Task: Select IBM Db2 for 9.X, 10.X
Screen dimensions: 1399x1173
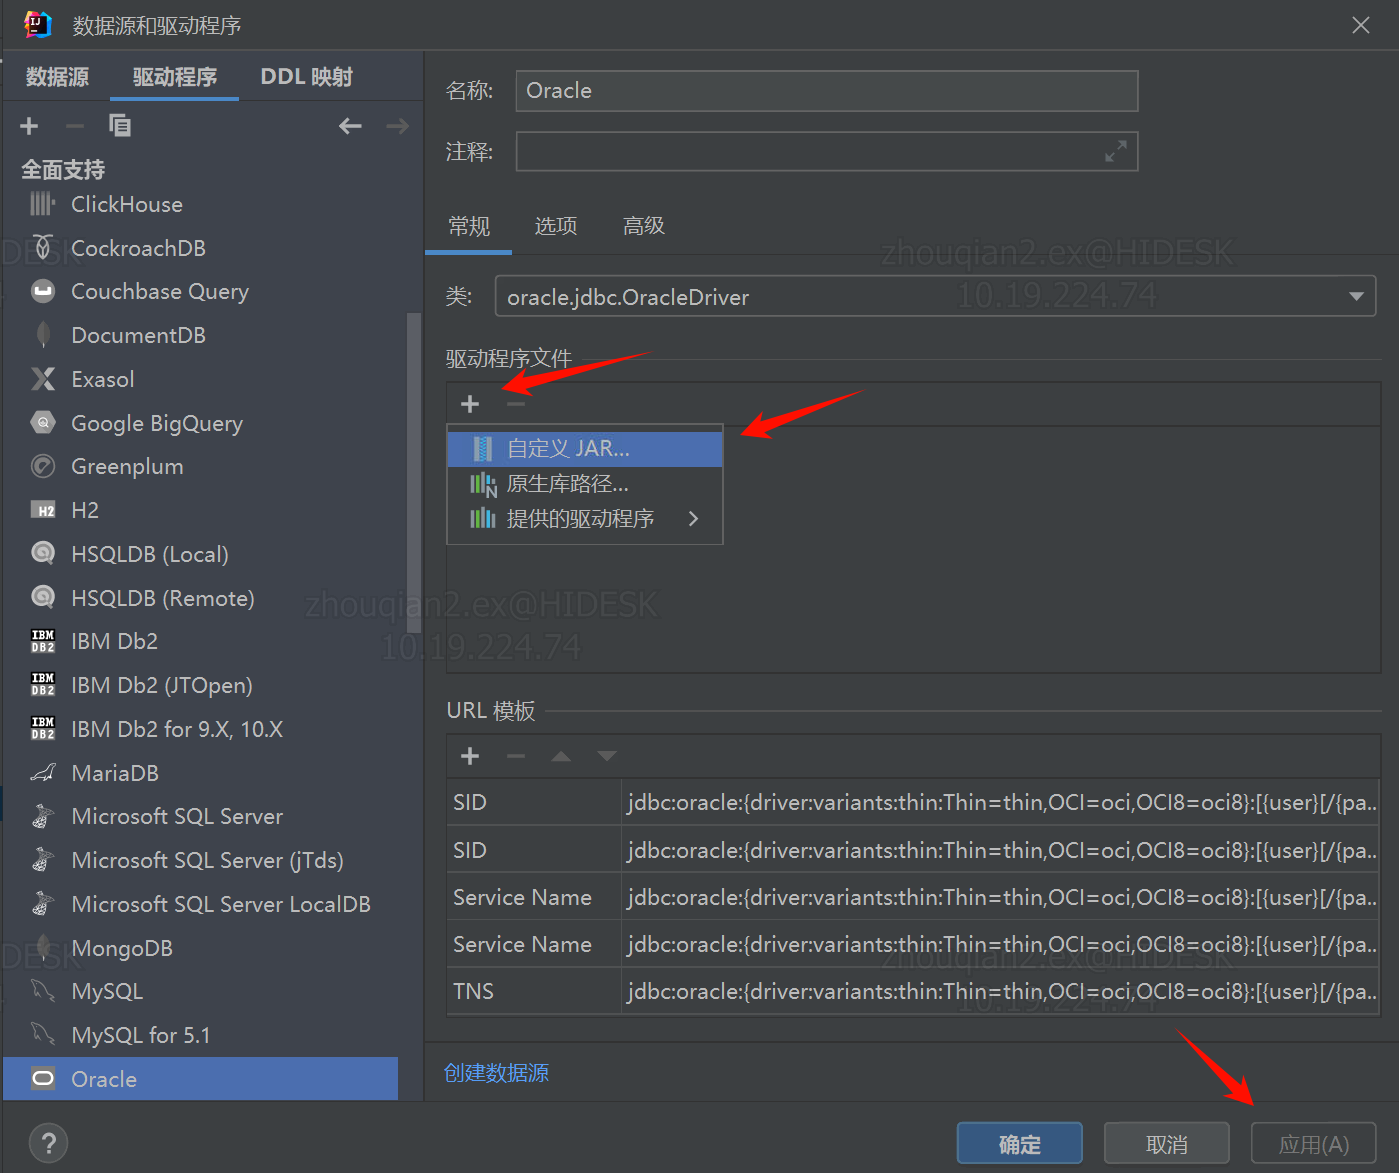Action: point(177,729)
